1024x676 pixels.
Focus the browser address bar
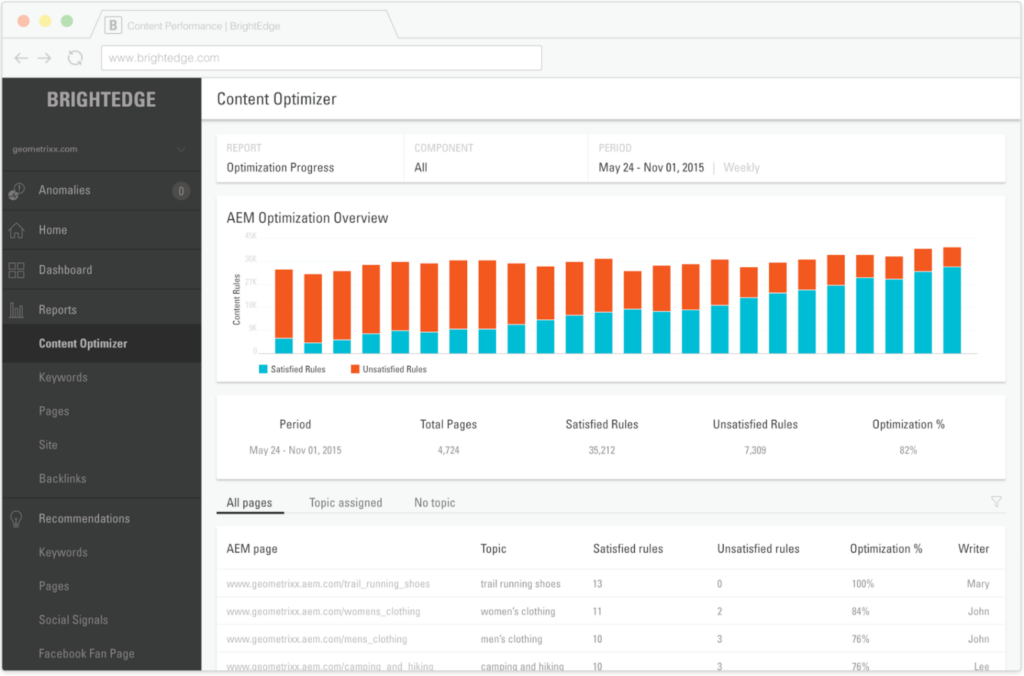(320, 58)
